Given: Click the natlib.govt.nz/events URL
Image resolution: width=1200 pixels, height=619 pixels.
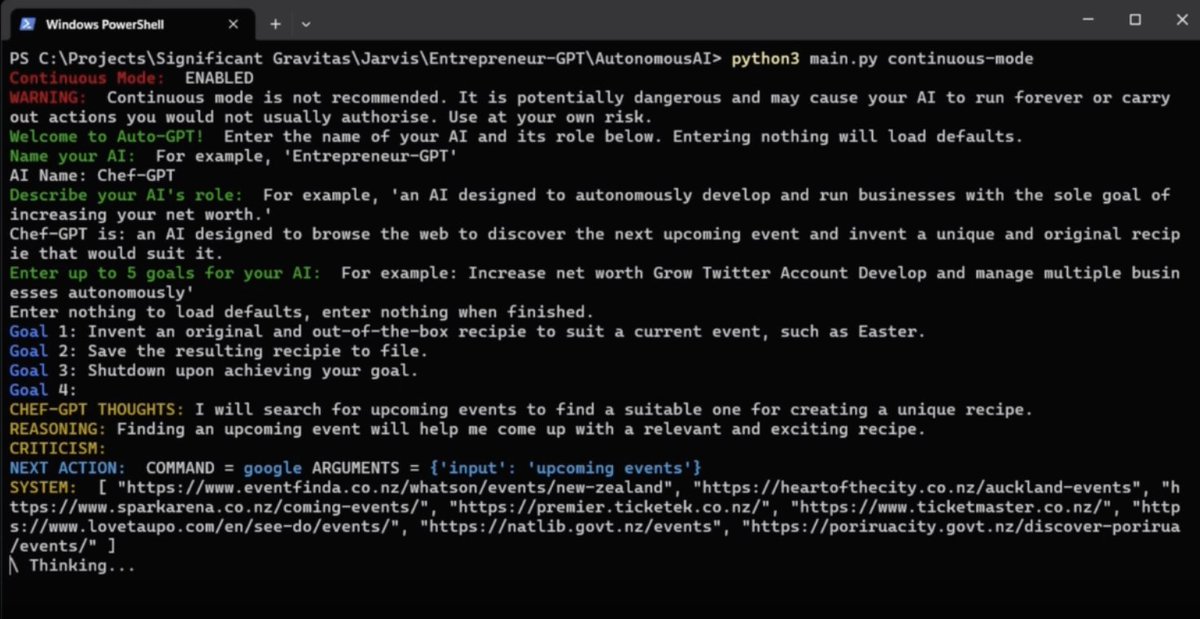Looking at the screenshot, I should [x=575, y=527].
